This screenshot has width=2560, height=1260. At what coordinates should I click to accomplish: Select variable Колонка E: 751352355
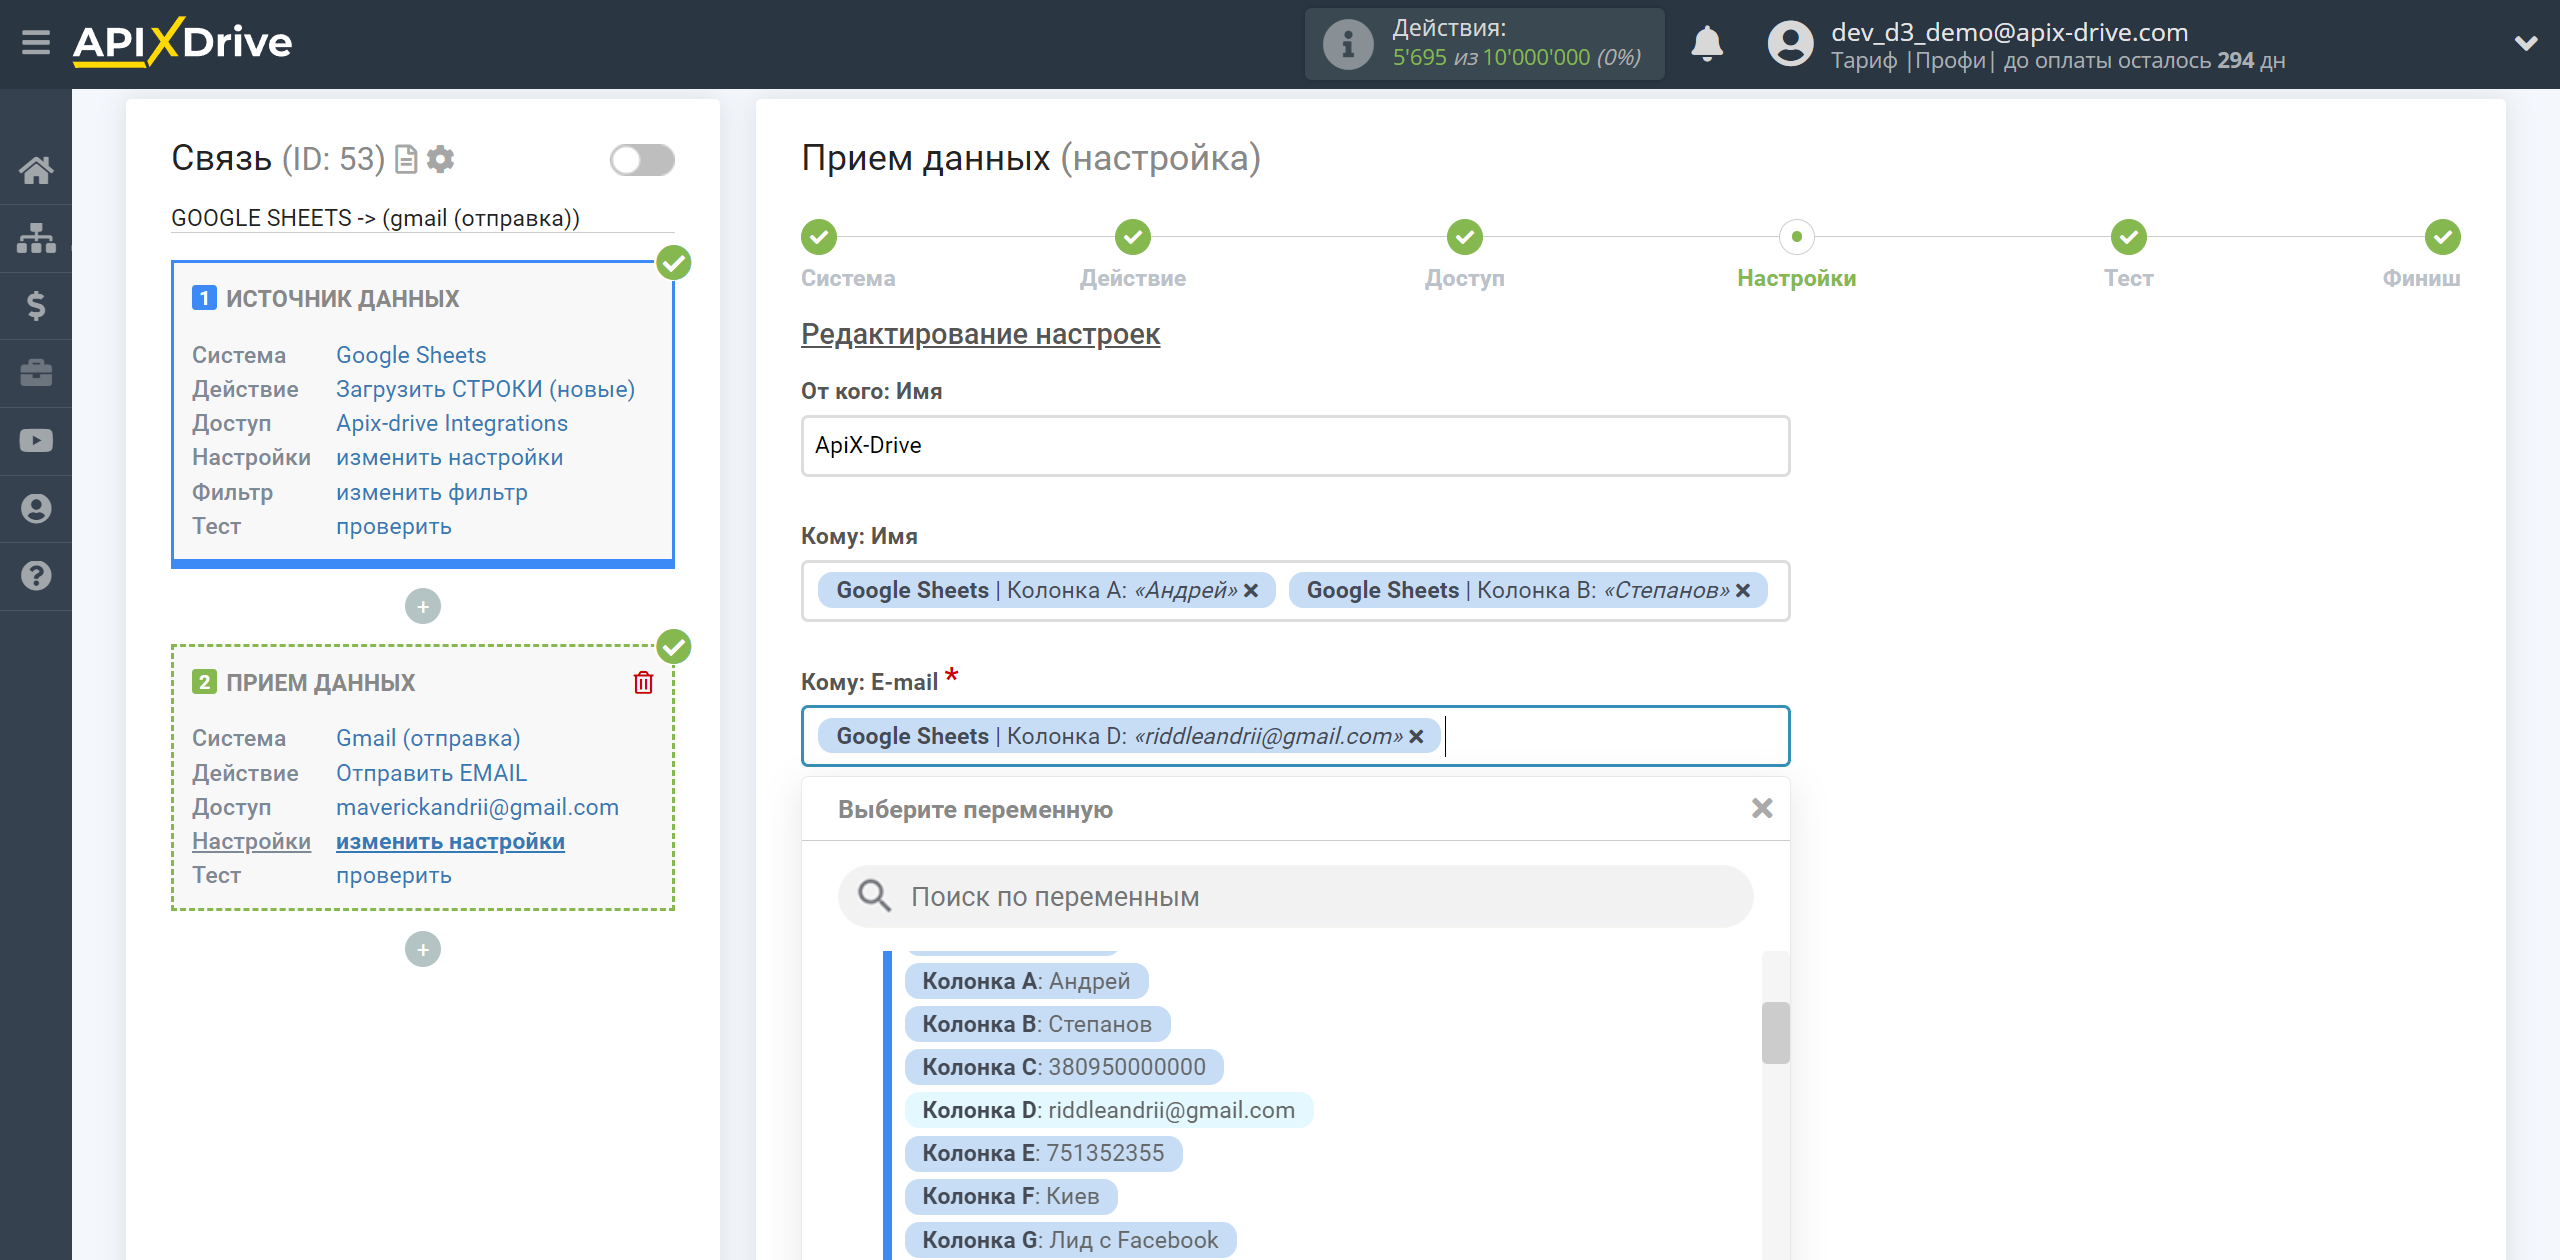[1043, 1153]
